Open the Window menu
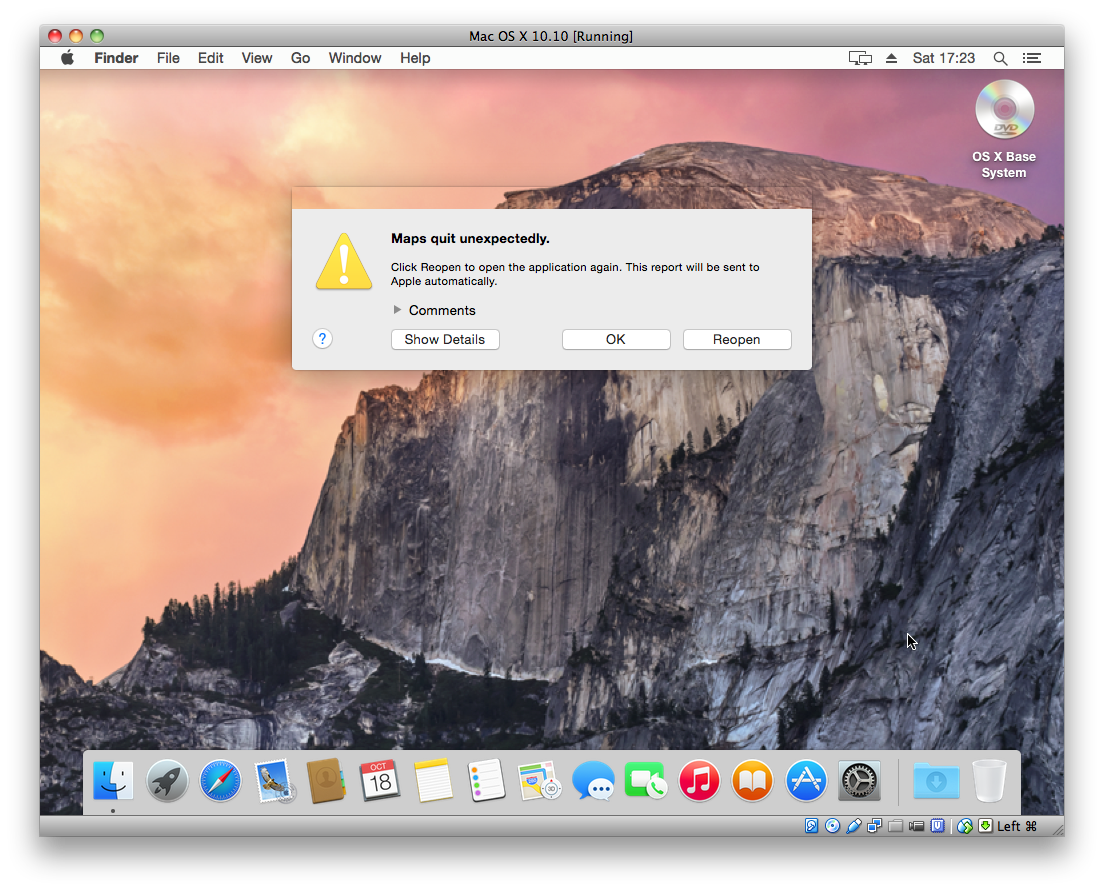This screenshot has width=1104, height=891. (x=355, y=58)
